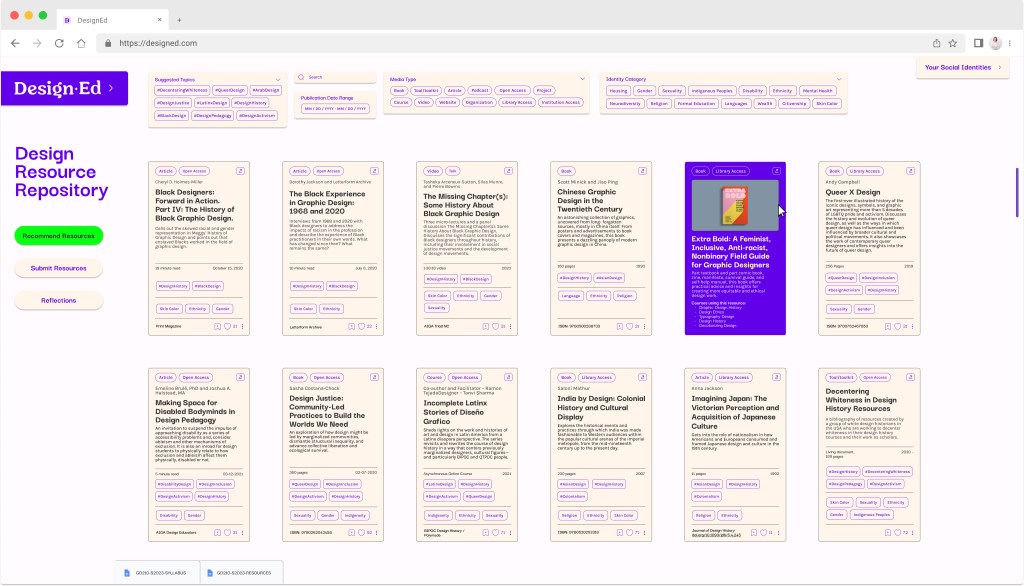
Task: Bookmark The Missing Chapter(s) card
Action: click(x=484, y=326)
